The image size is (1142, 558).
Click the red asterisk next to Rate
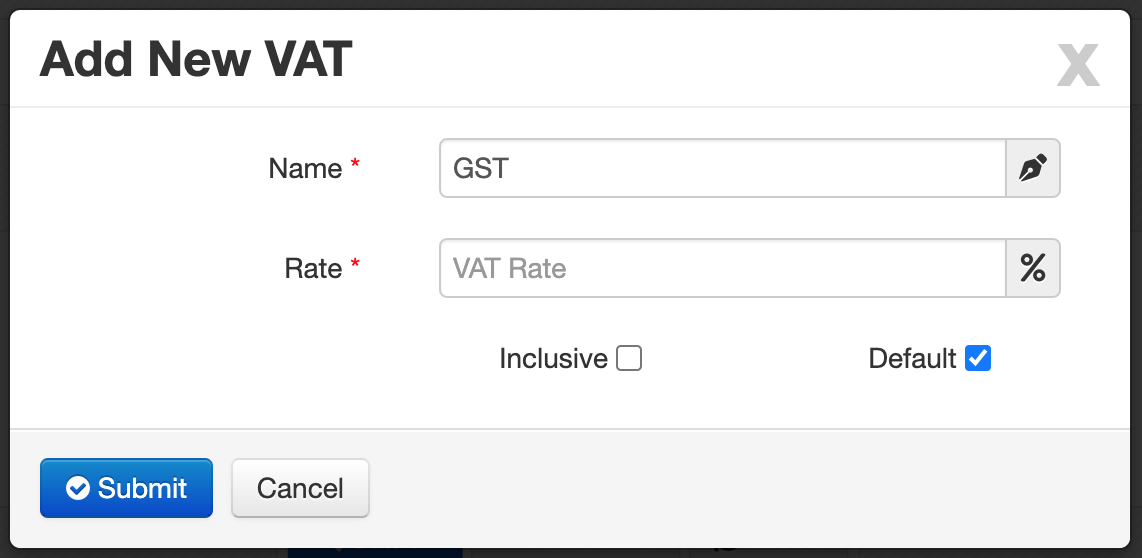click(355, 264)
